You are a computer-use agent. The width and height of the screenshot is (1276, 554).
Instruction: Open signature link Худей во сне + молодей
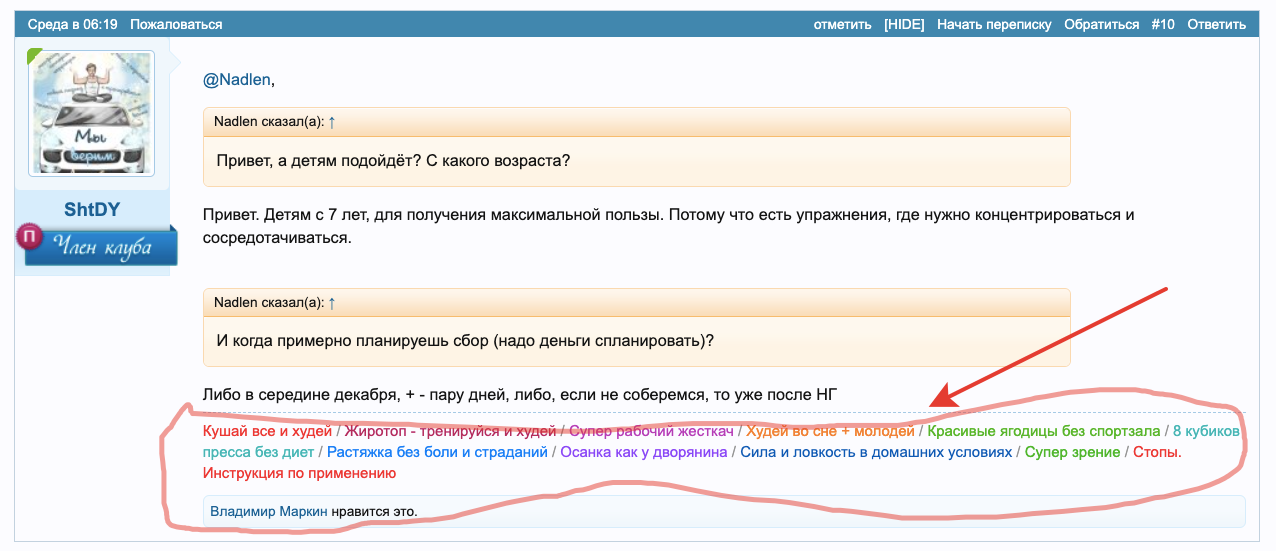(830, 431)
